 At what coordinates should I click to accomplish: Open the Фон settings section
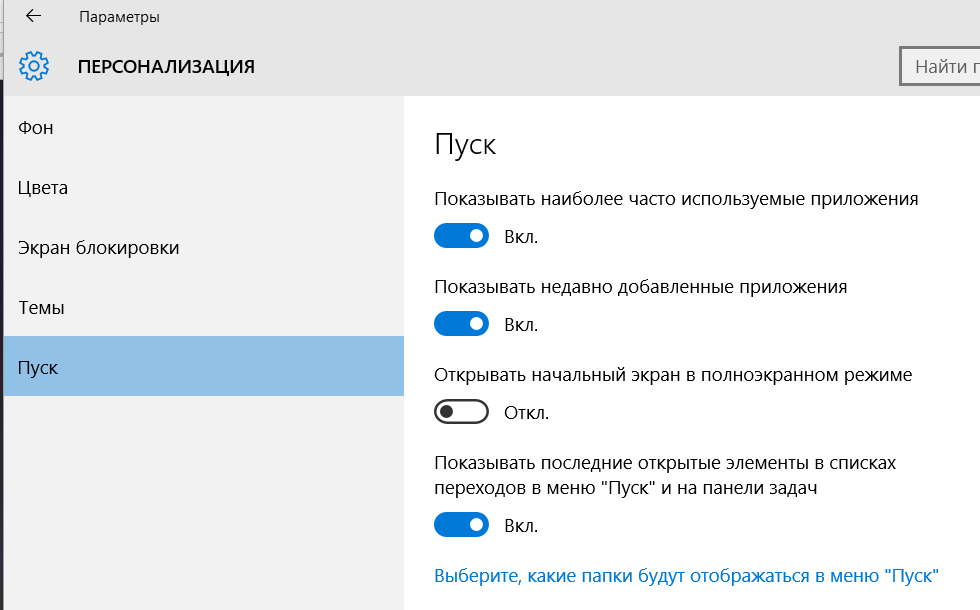[x=36, y=128]
